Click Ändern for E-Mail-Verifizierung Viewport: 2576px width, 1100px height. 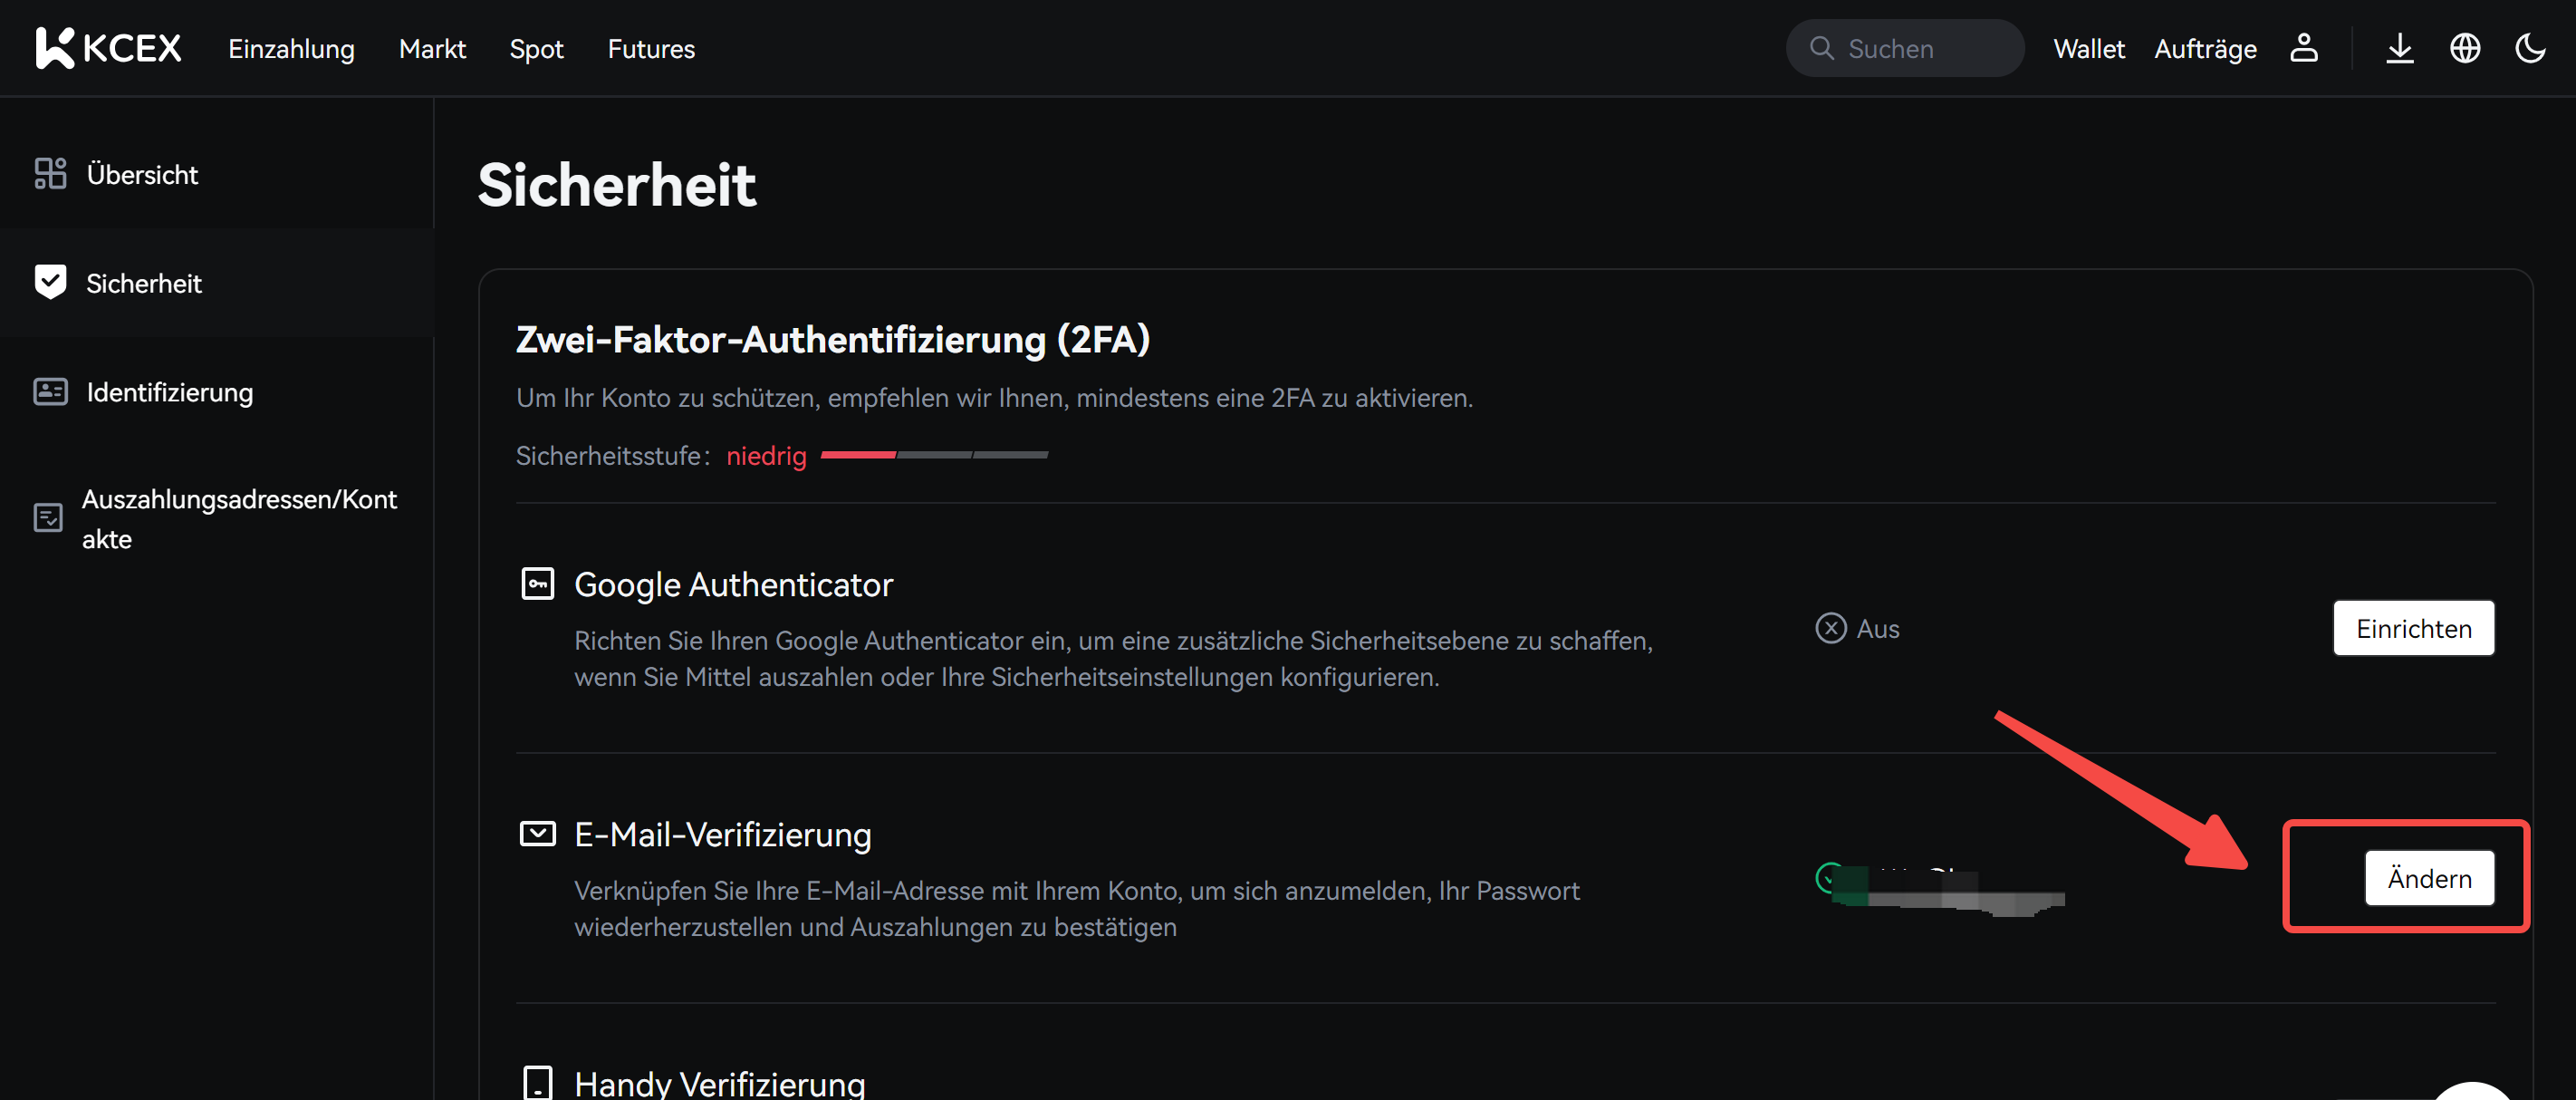tap(2429, 879)
